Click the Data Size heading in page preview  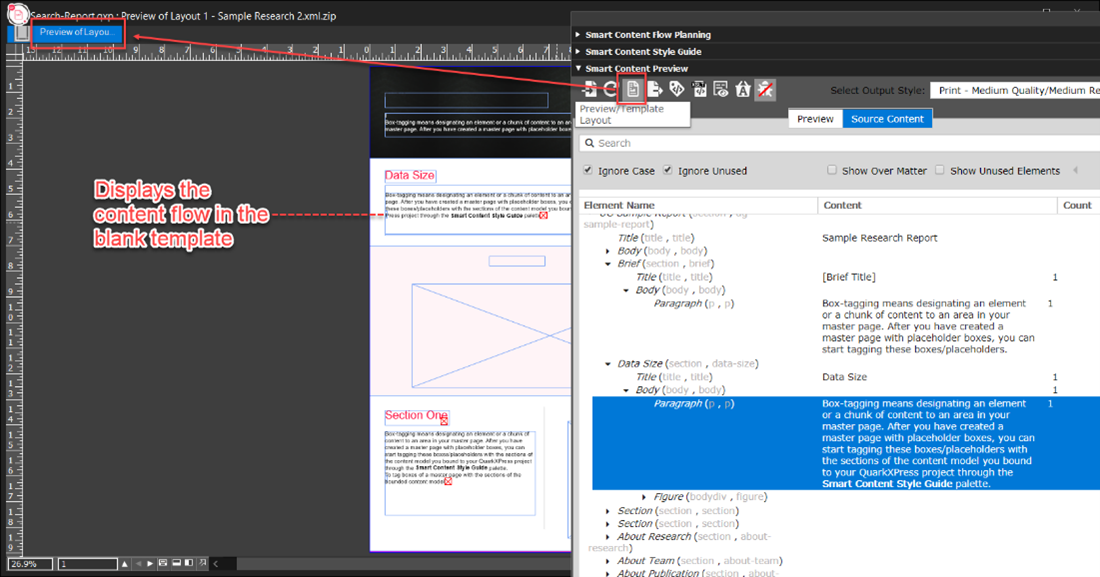[410, 175]
